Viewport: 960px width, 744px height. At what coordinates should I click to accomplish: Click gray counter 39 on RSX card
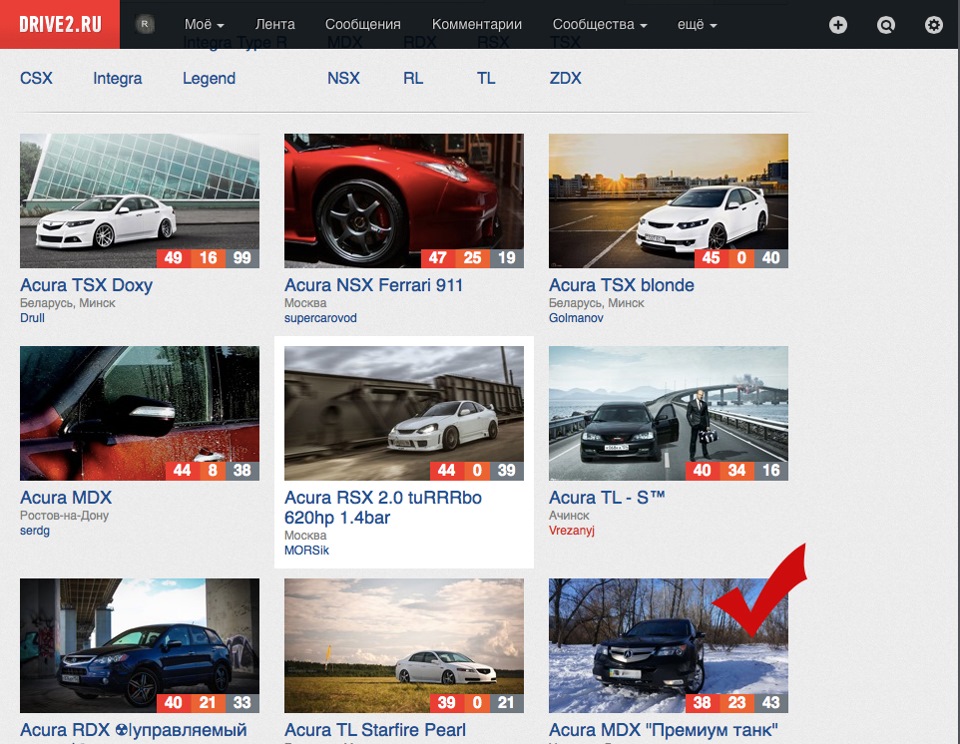[506, 470]
